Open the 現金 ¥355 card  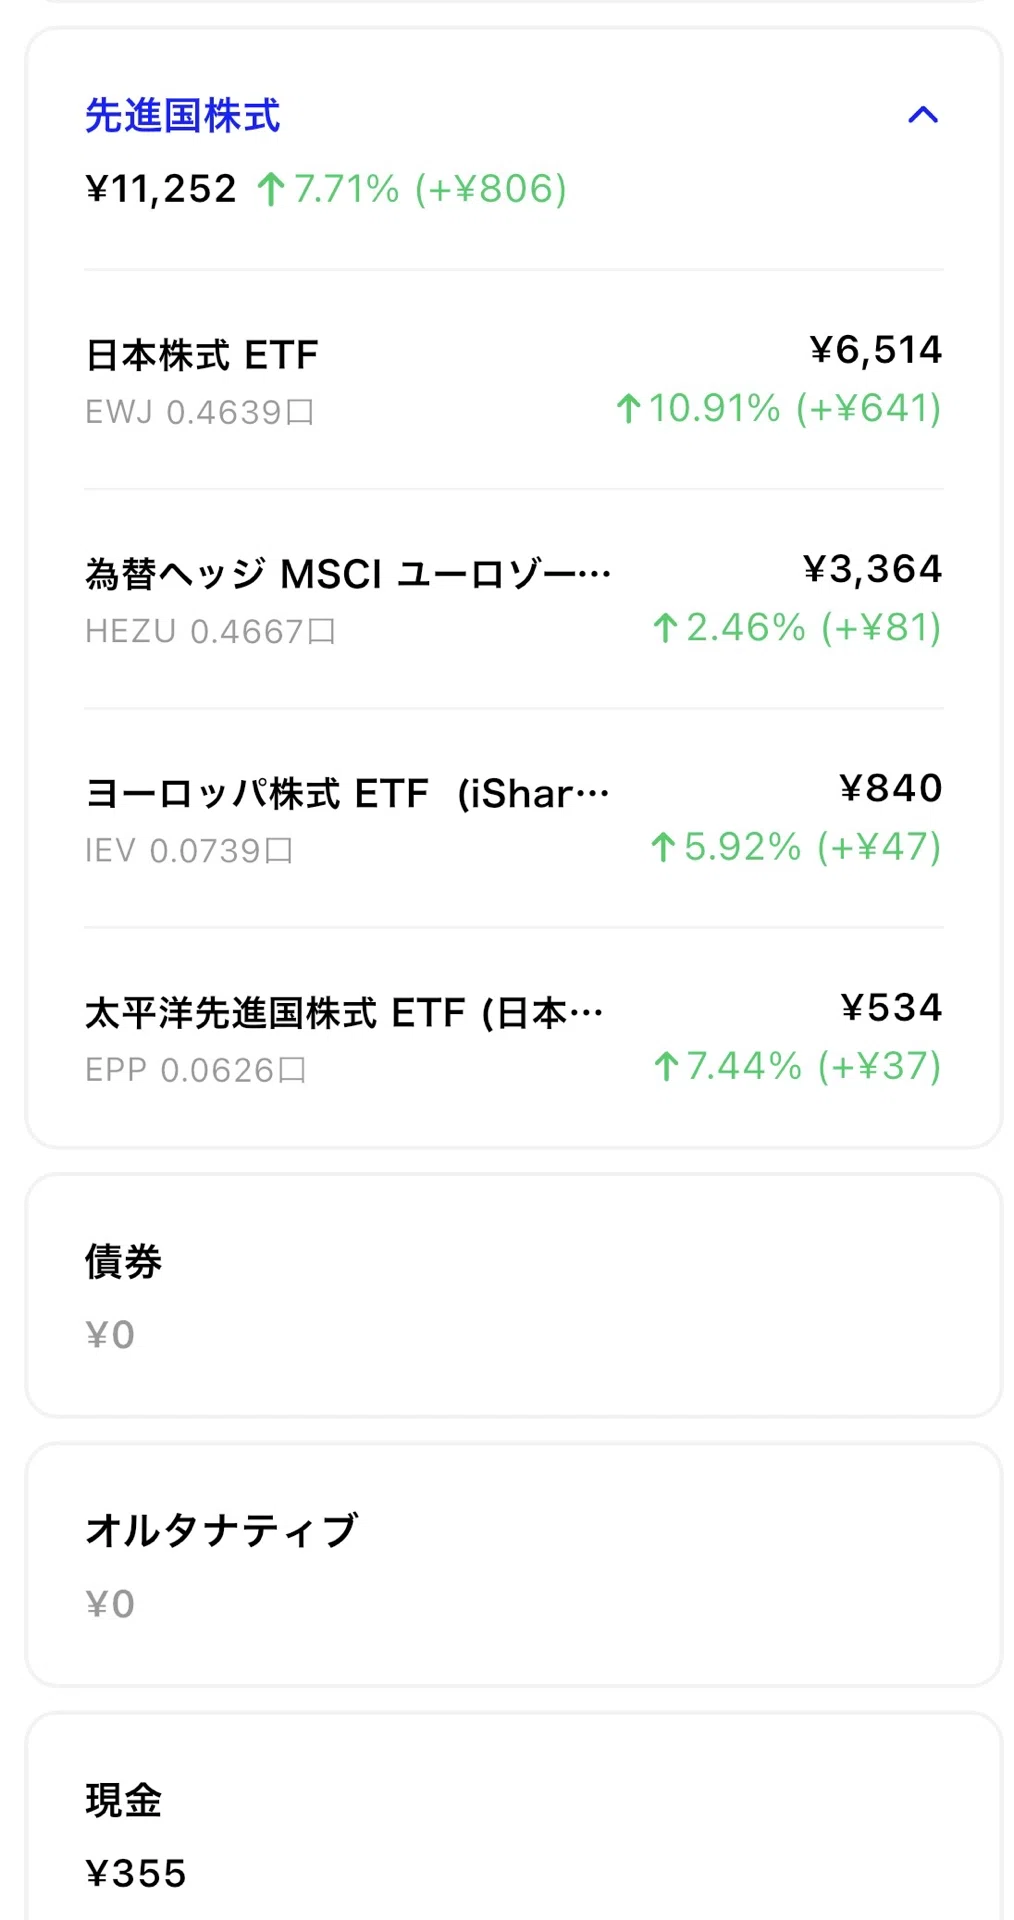pos(513,1816)
